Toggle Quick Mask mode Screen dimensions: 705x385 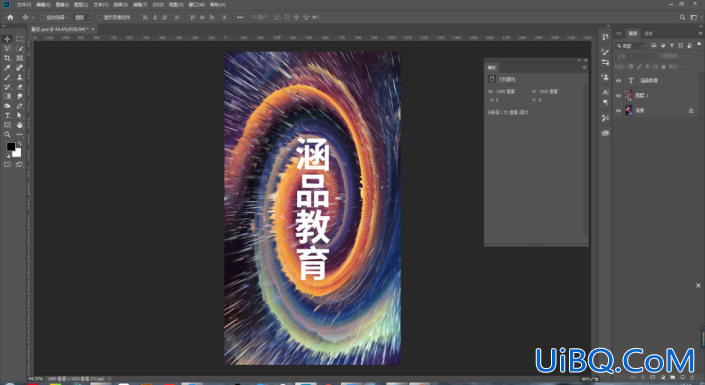[7, 165]
